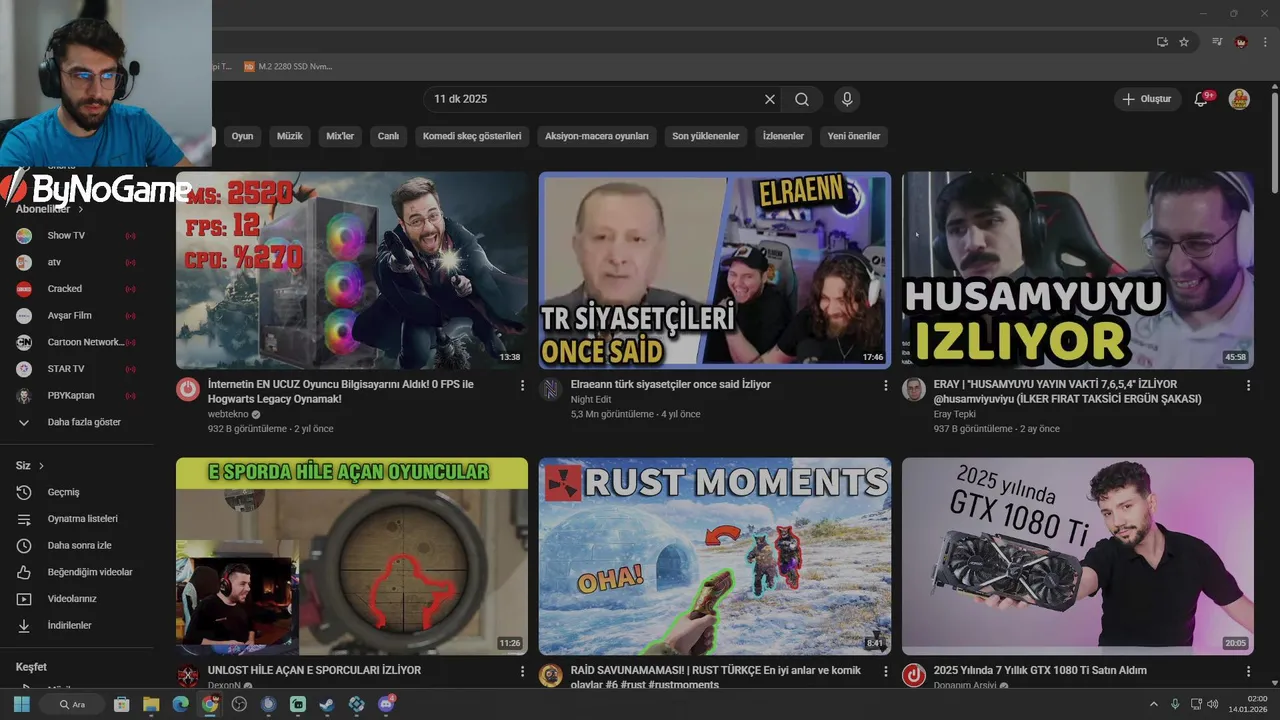Click the Eray Tepki channel avatar
The width and height of the screenshot is (1280, 720).
click(913, 390)
